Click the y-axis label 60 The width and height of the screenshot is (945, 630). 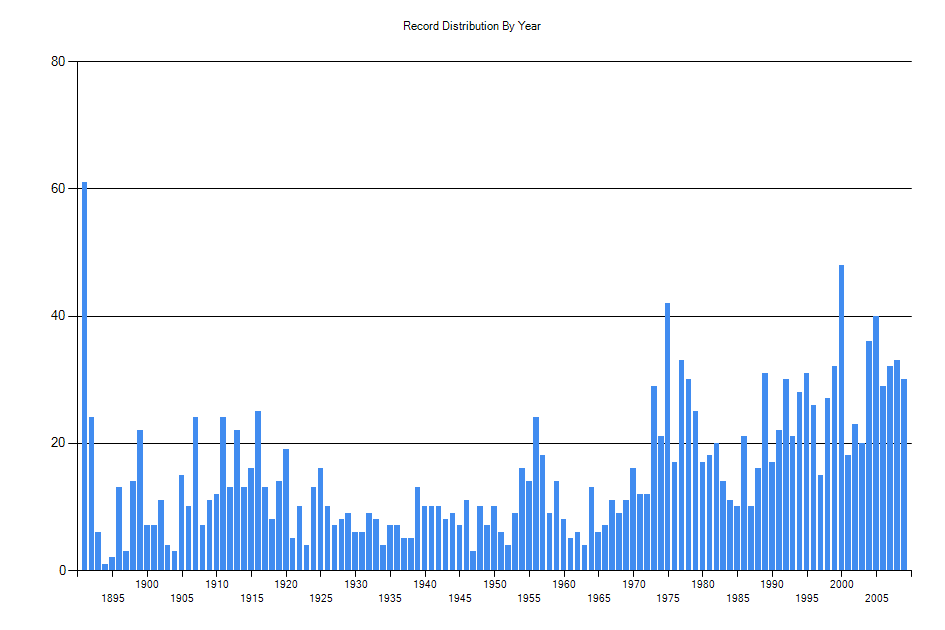coord(58,189)
